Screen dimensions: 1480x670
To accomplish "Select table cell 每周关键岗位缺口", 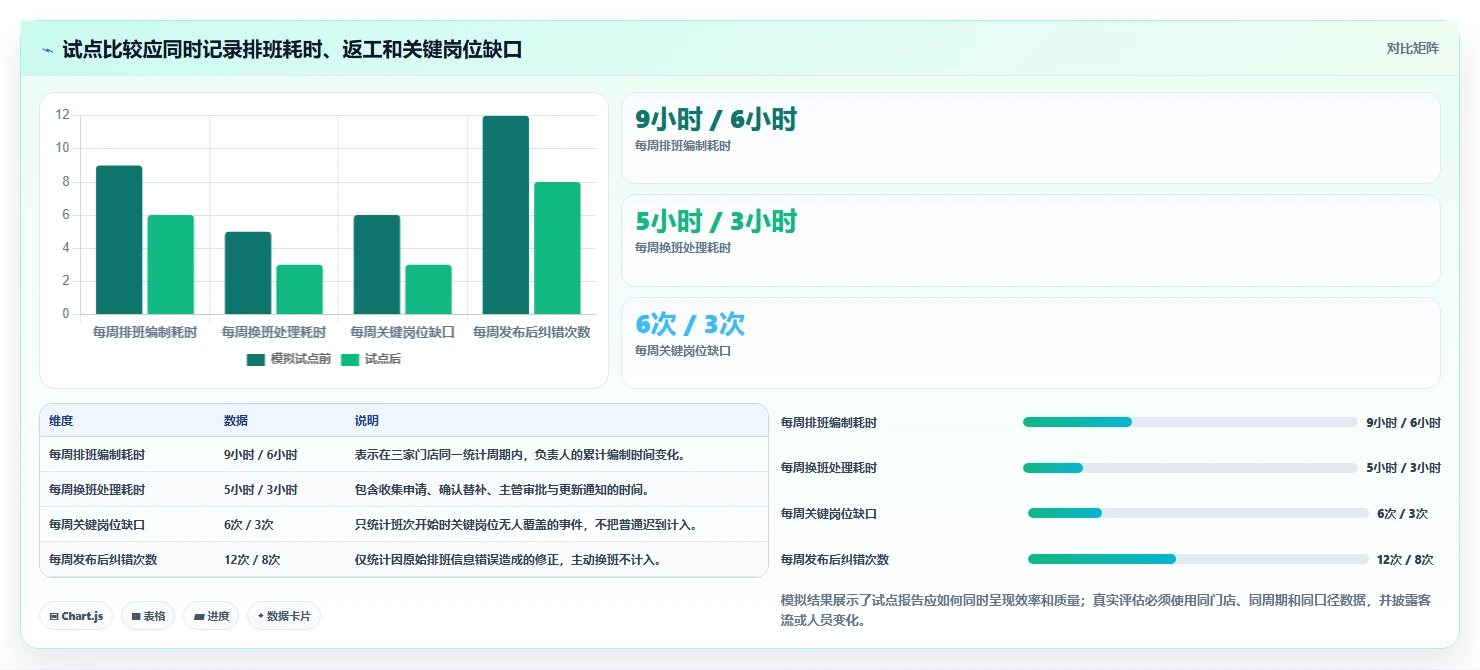I will point(97,525).
